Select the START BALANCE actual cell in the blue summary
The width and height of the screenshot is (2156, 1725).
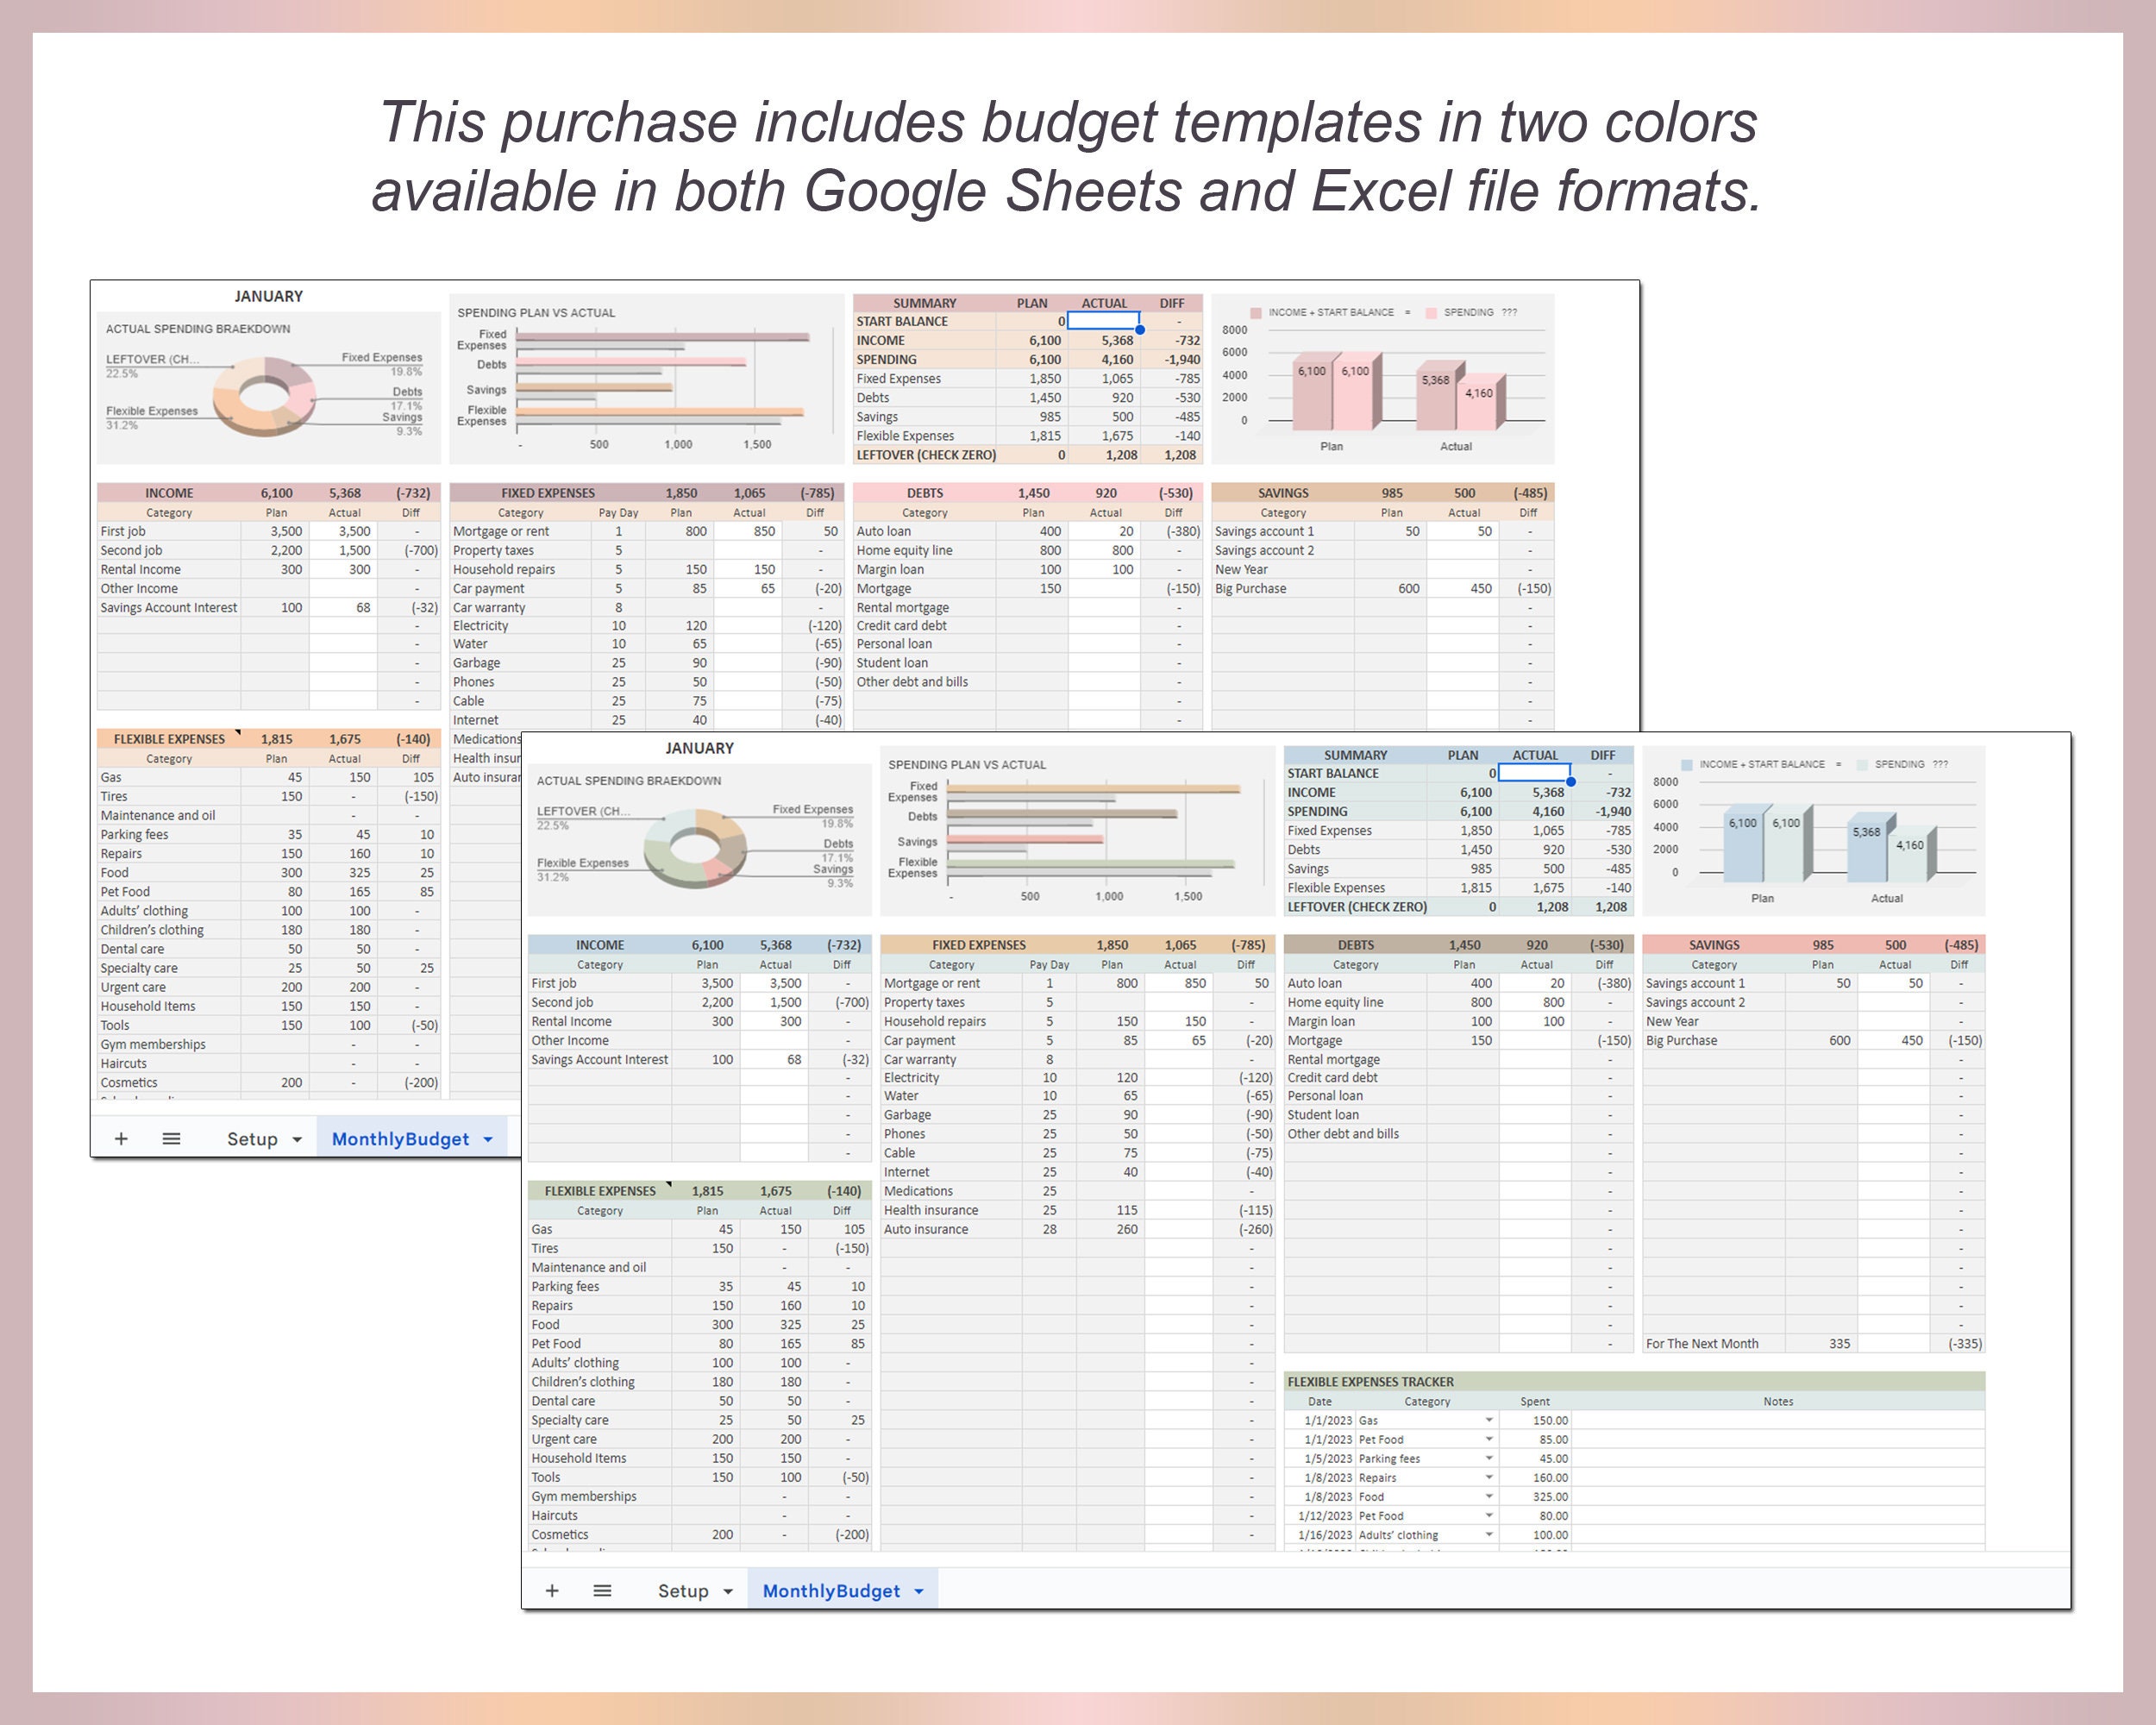click(1534, 773)
